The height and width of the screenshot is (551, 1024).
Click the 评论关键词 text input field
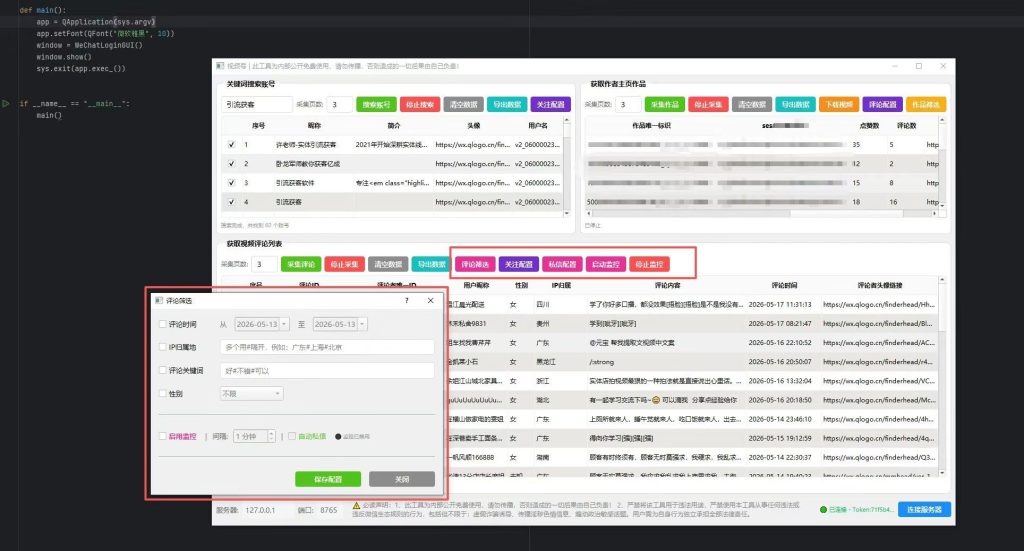(x=327, y=371)
